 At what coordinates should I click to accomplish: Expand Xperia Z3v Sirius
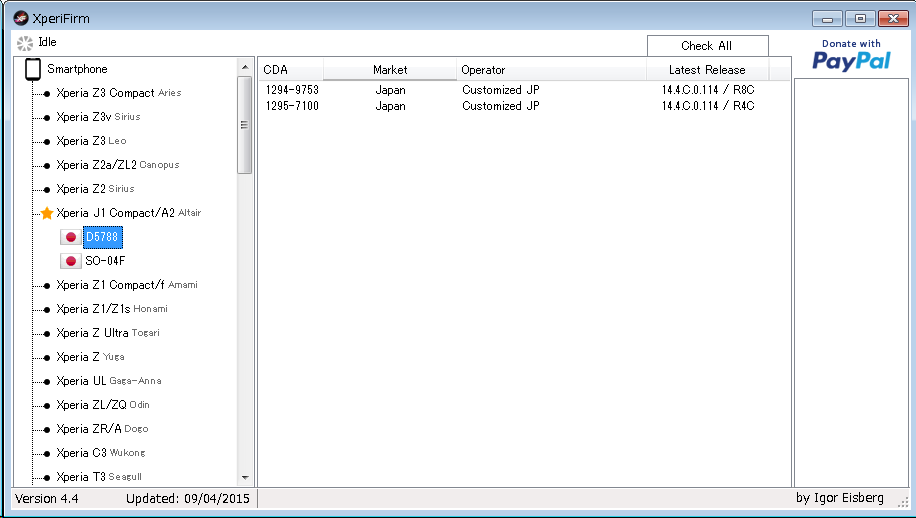(98, 117)
